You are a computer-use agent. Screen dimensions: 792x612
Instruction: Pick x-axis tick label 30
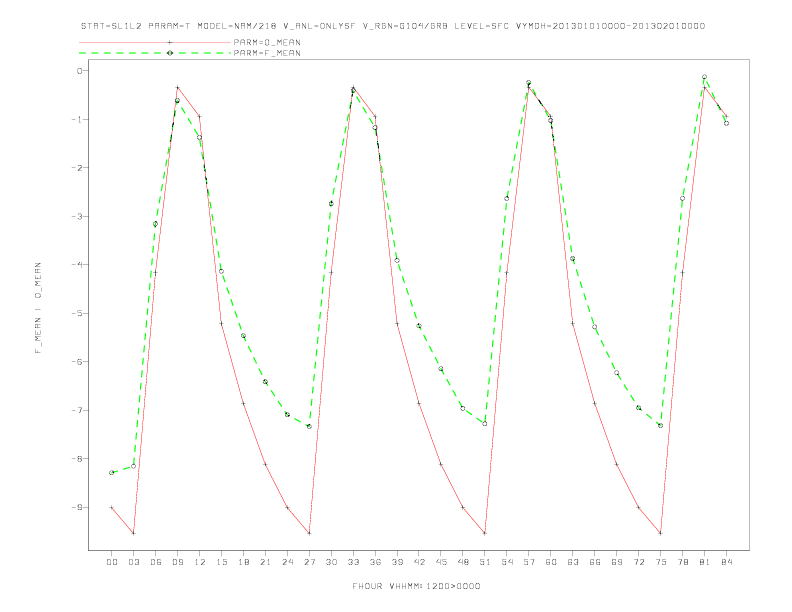pyautogui.click(x=331, y=562)
